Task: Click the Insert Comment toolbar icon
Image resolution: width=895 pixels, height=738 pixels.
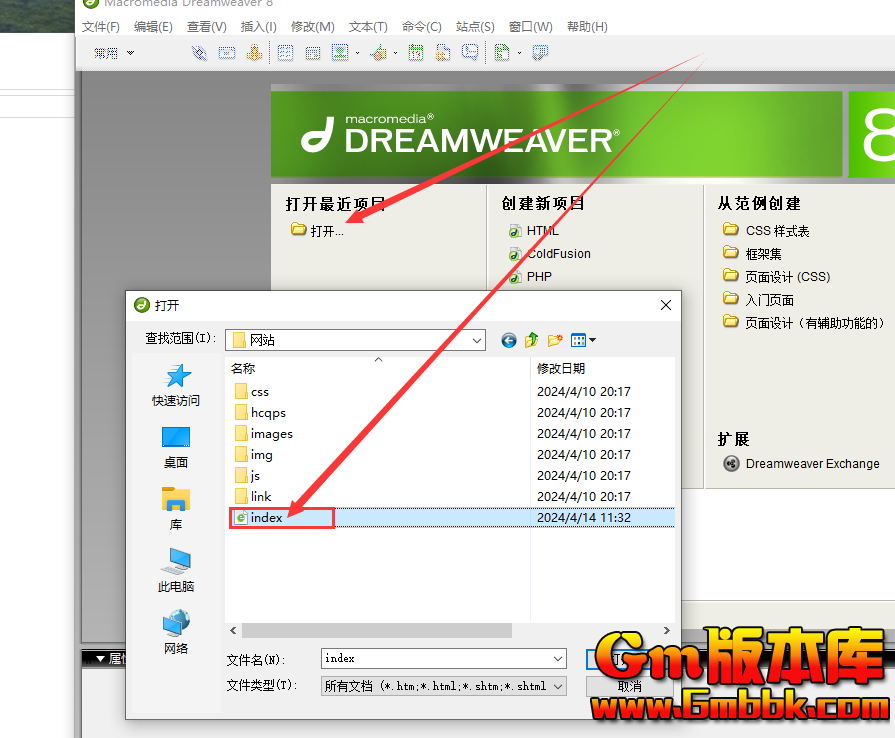Action: pyautogui.click(x=469, y=53)
